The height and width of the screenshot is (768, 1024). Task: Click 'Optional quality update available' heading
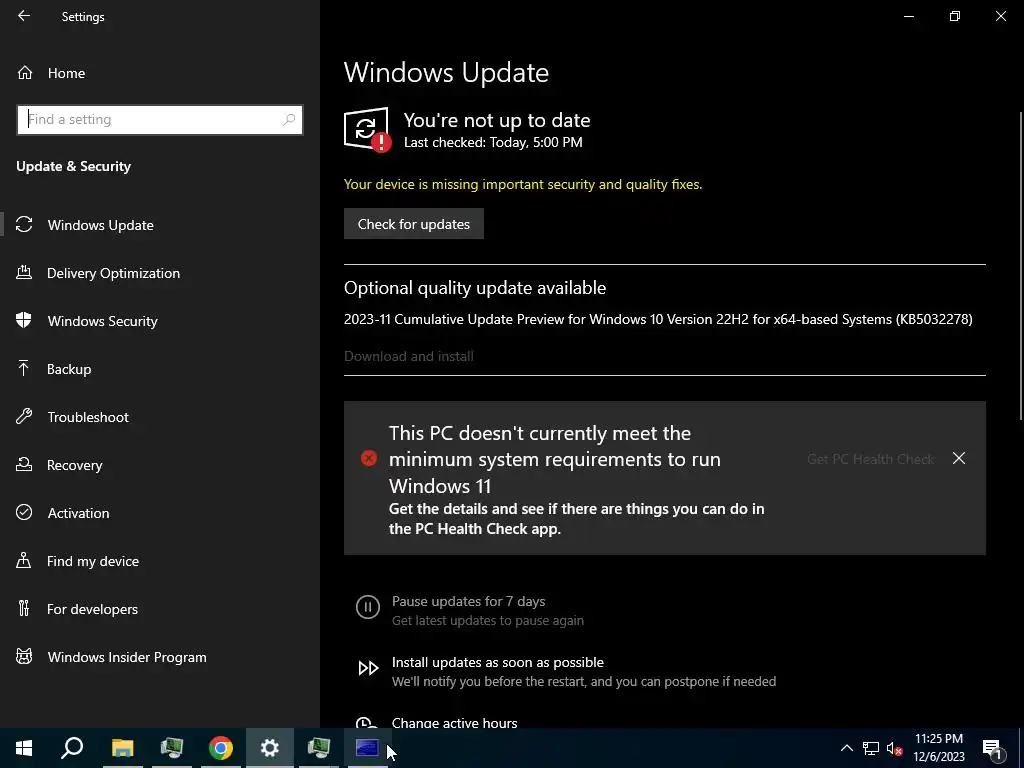pyautogui.click(x=475, y=288)
